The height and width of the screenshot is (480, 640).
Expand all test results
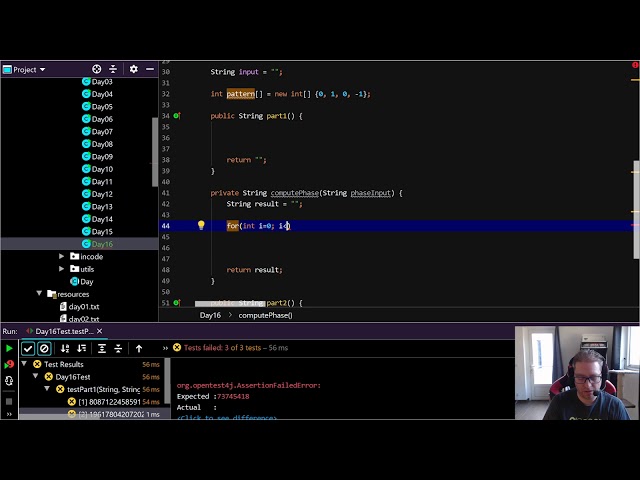(x=102, y=348)
